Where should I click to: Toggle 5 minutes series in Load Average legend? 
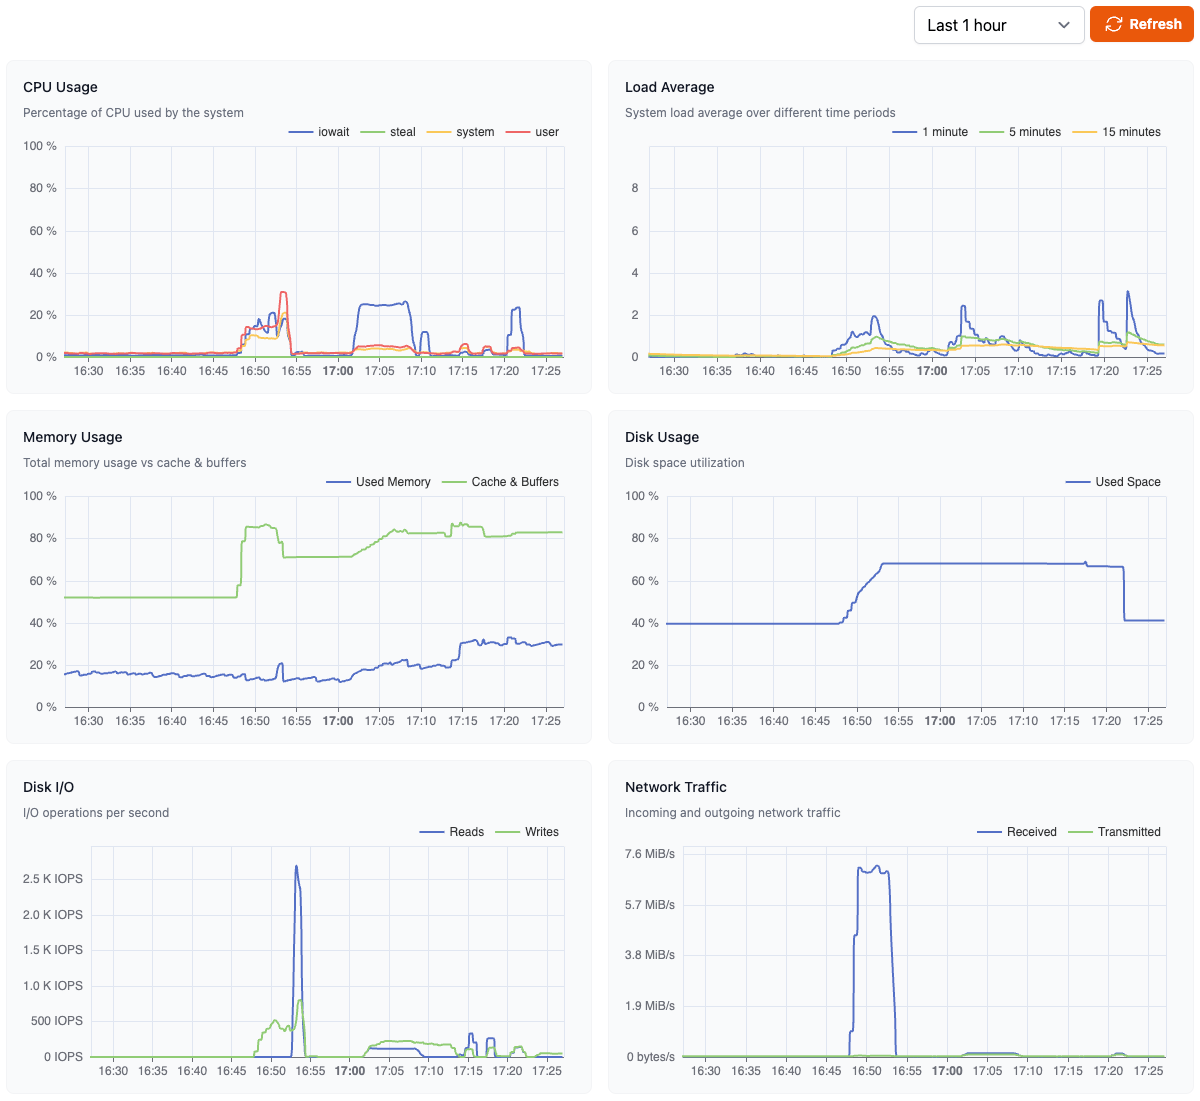[1020, 132]
